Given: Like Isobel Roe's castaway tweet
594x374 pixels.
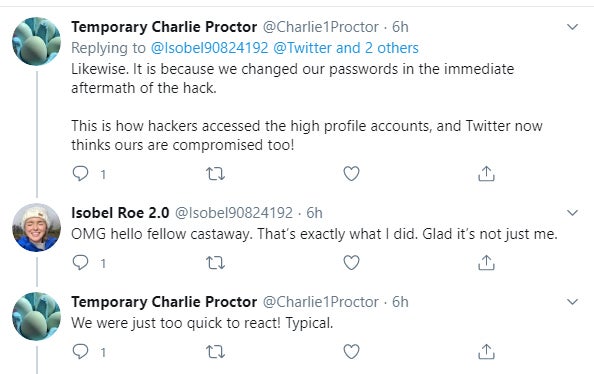Looking at the screenshot, I should 351,262.
